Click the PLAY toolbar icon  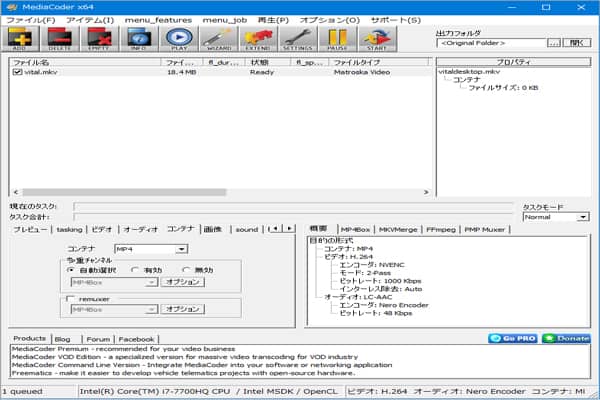click(179, 39)
